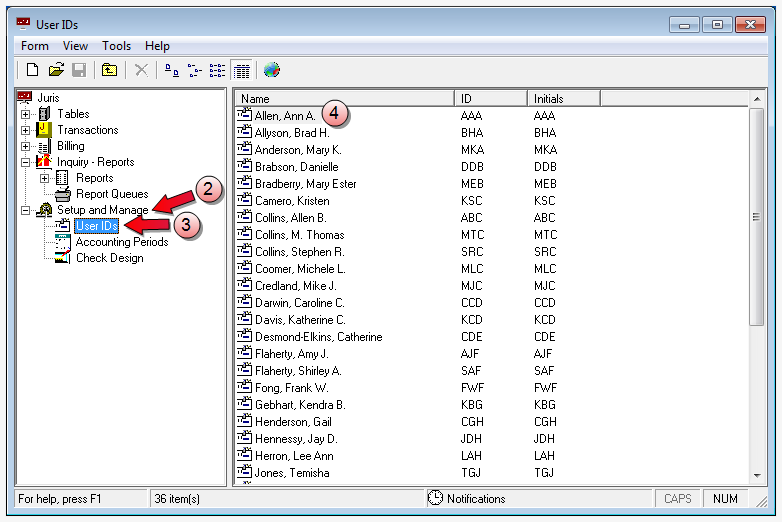Screen dimensions: 782x522
Task: Switch to details view
Action: tap(242, 70)
